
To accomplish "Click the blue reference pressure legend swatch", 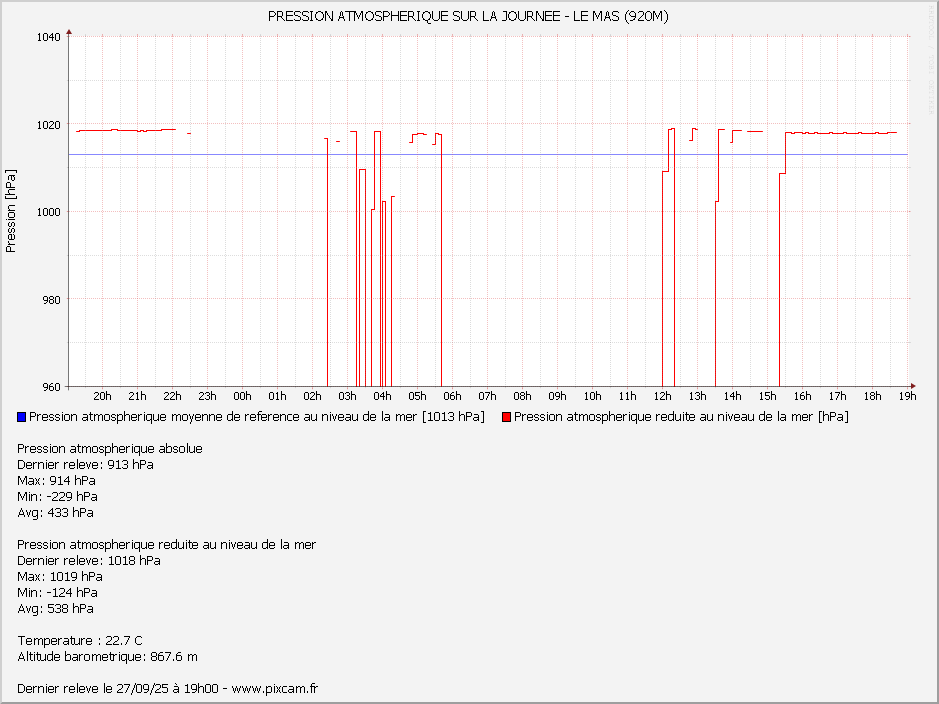I will (22, 417).
